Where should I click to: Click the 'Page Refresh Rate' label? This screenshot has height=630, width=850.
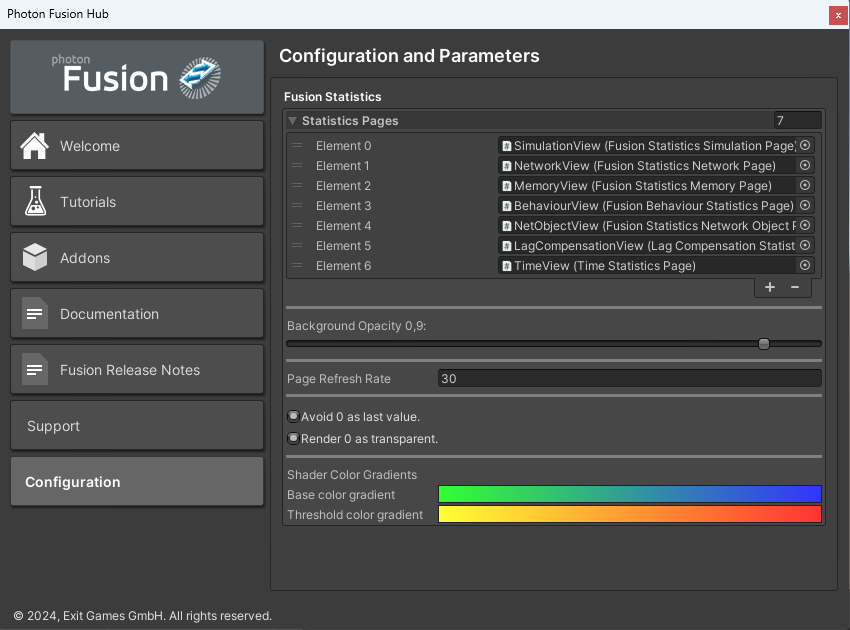point(339,379)
